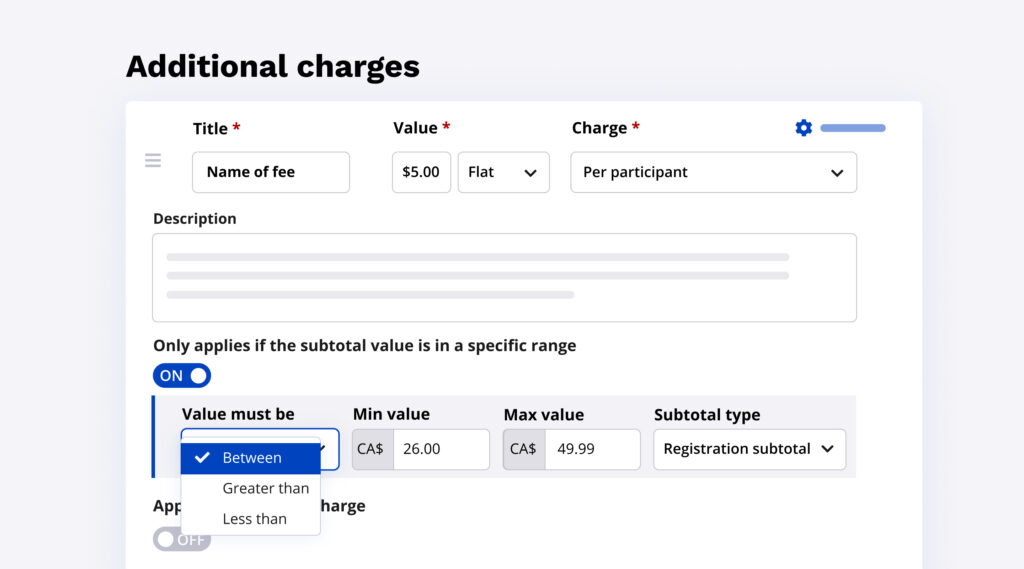
Task: Click the Min value 26.00 field
Action: coord(440,449)
